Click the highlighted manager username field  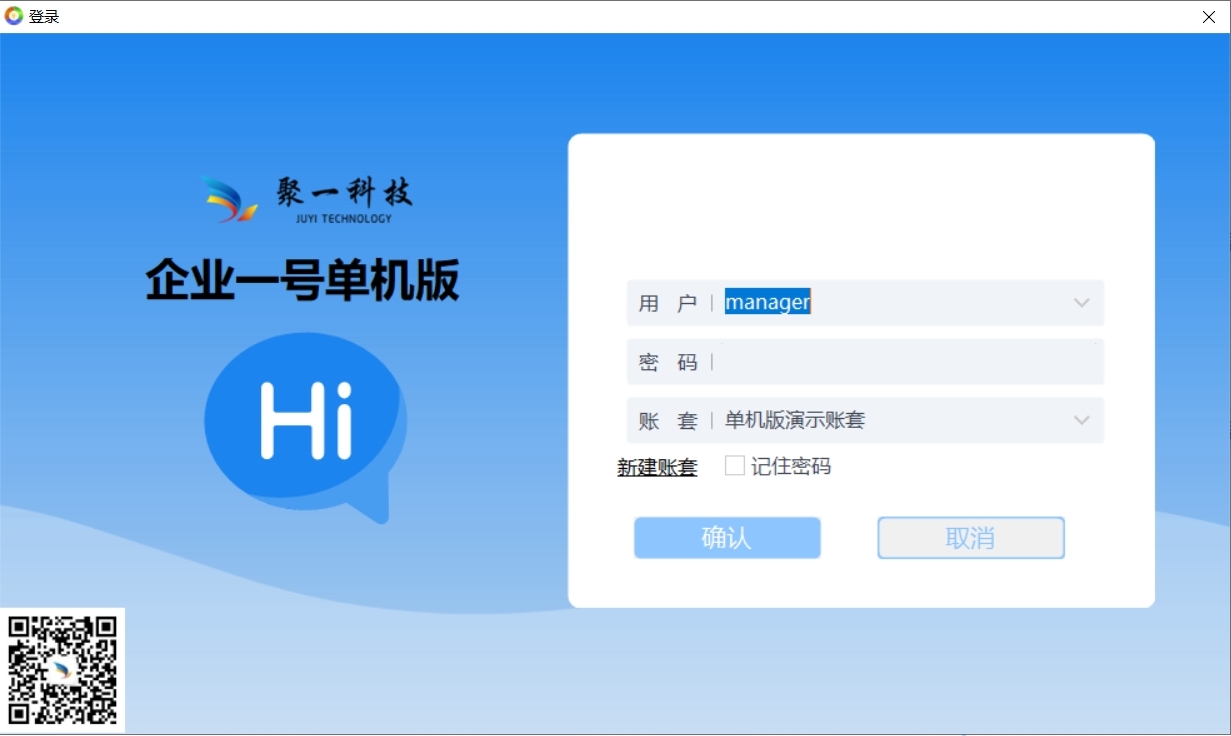(768, 302)
